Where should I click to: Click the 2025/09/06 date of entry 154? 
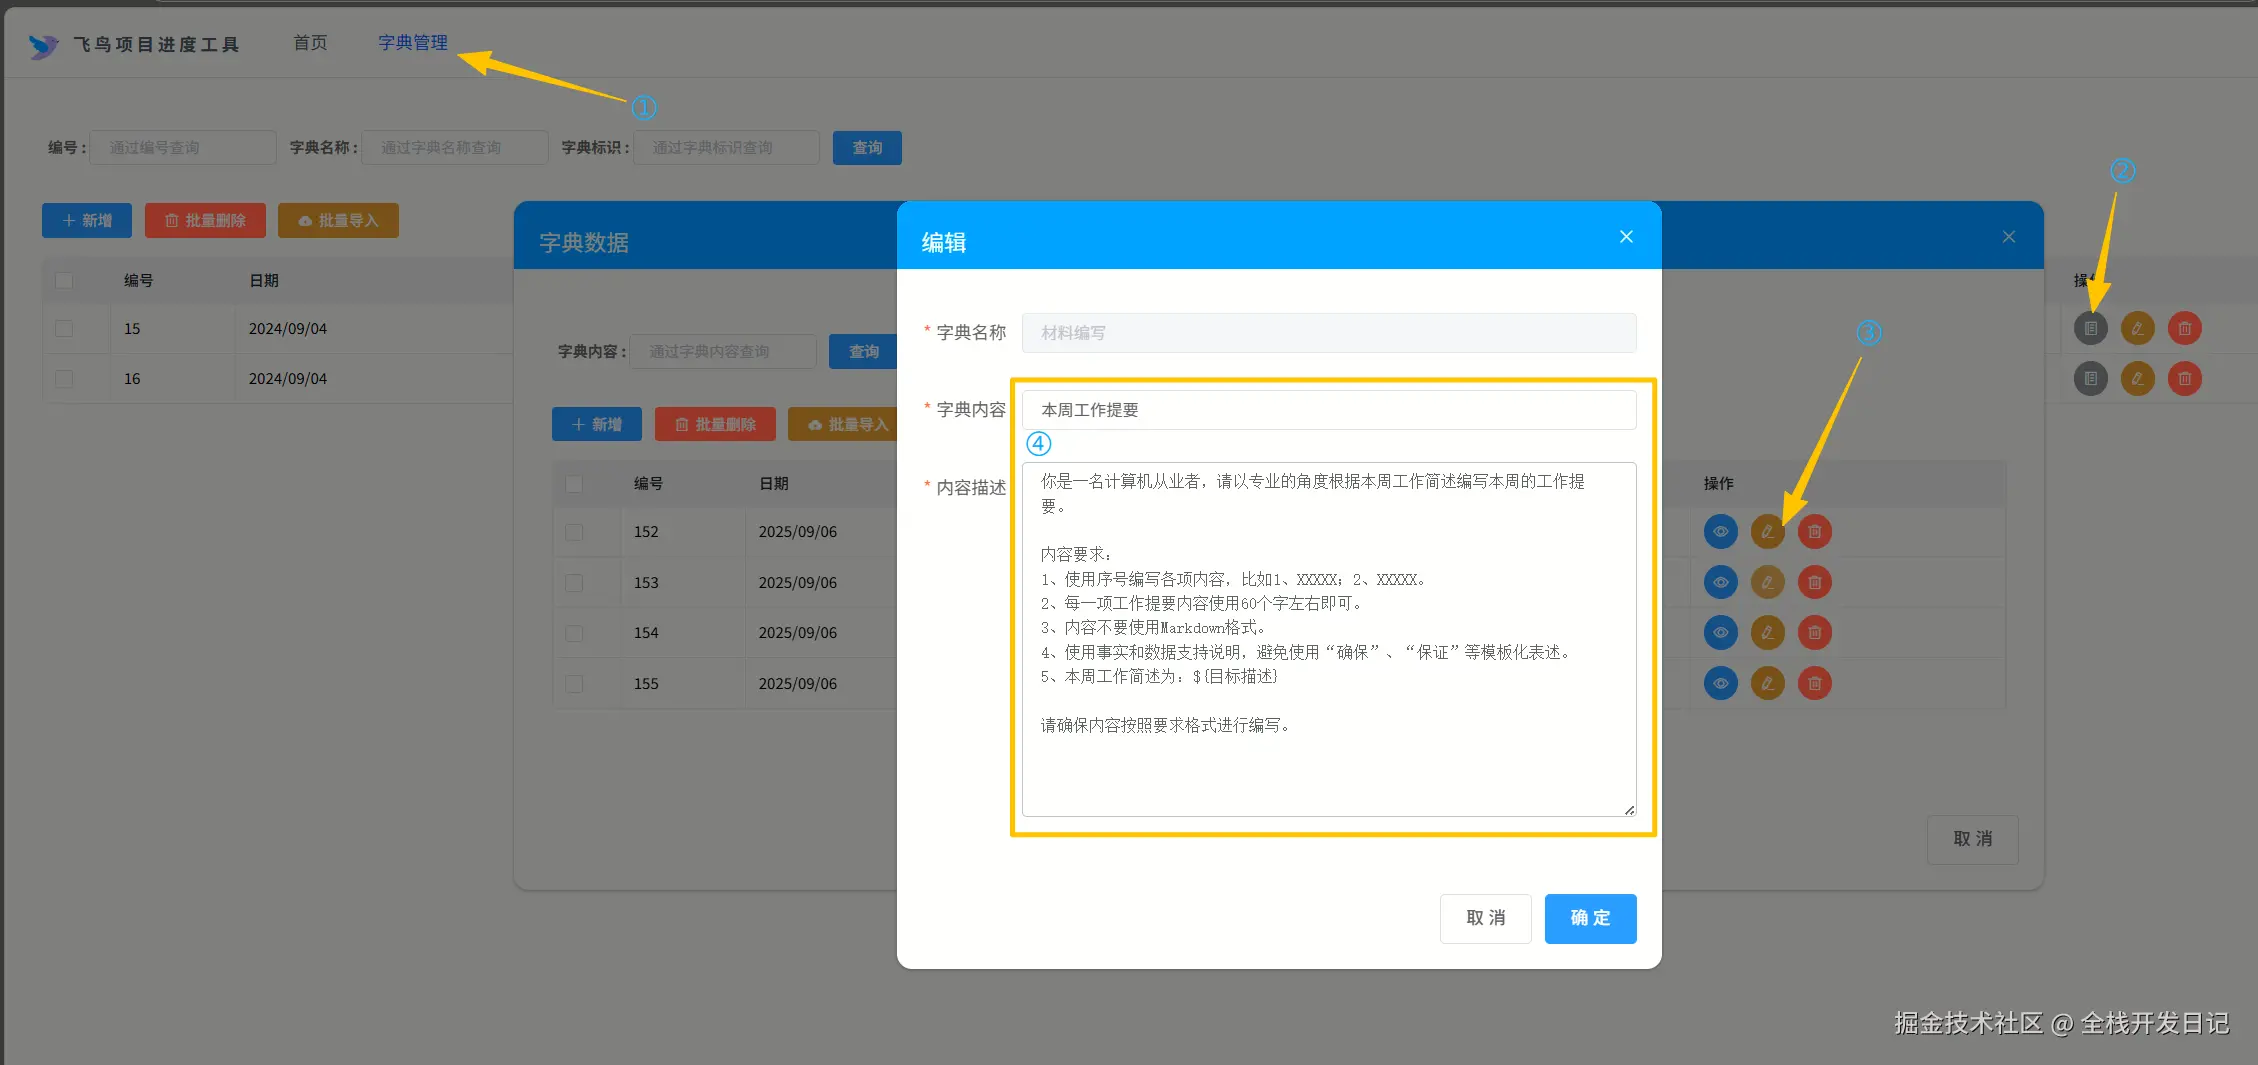point(798,632)
